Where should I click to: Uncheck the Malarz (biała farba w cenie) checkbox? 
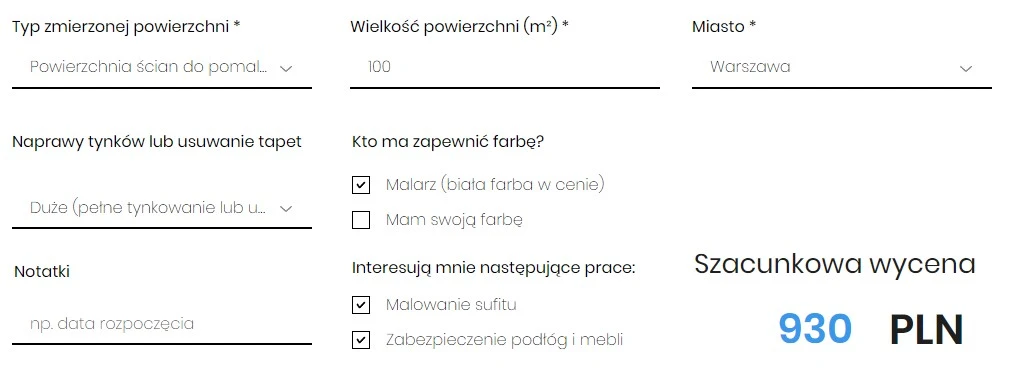[361, 185]
